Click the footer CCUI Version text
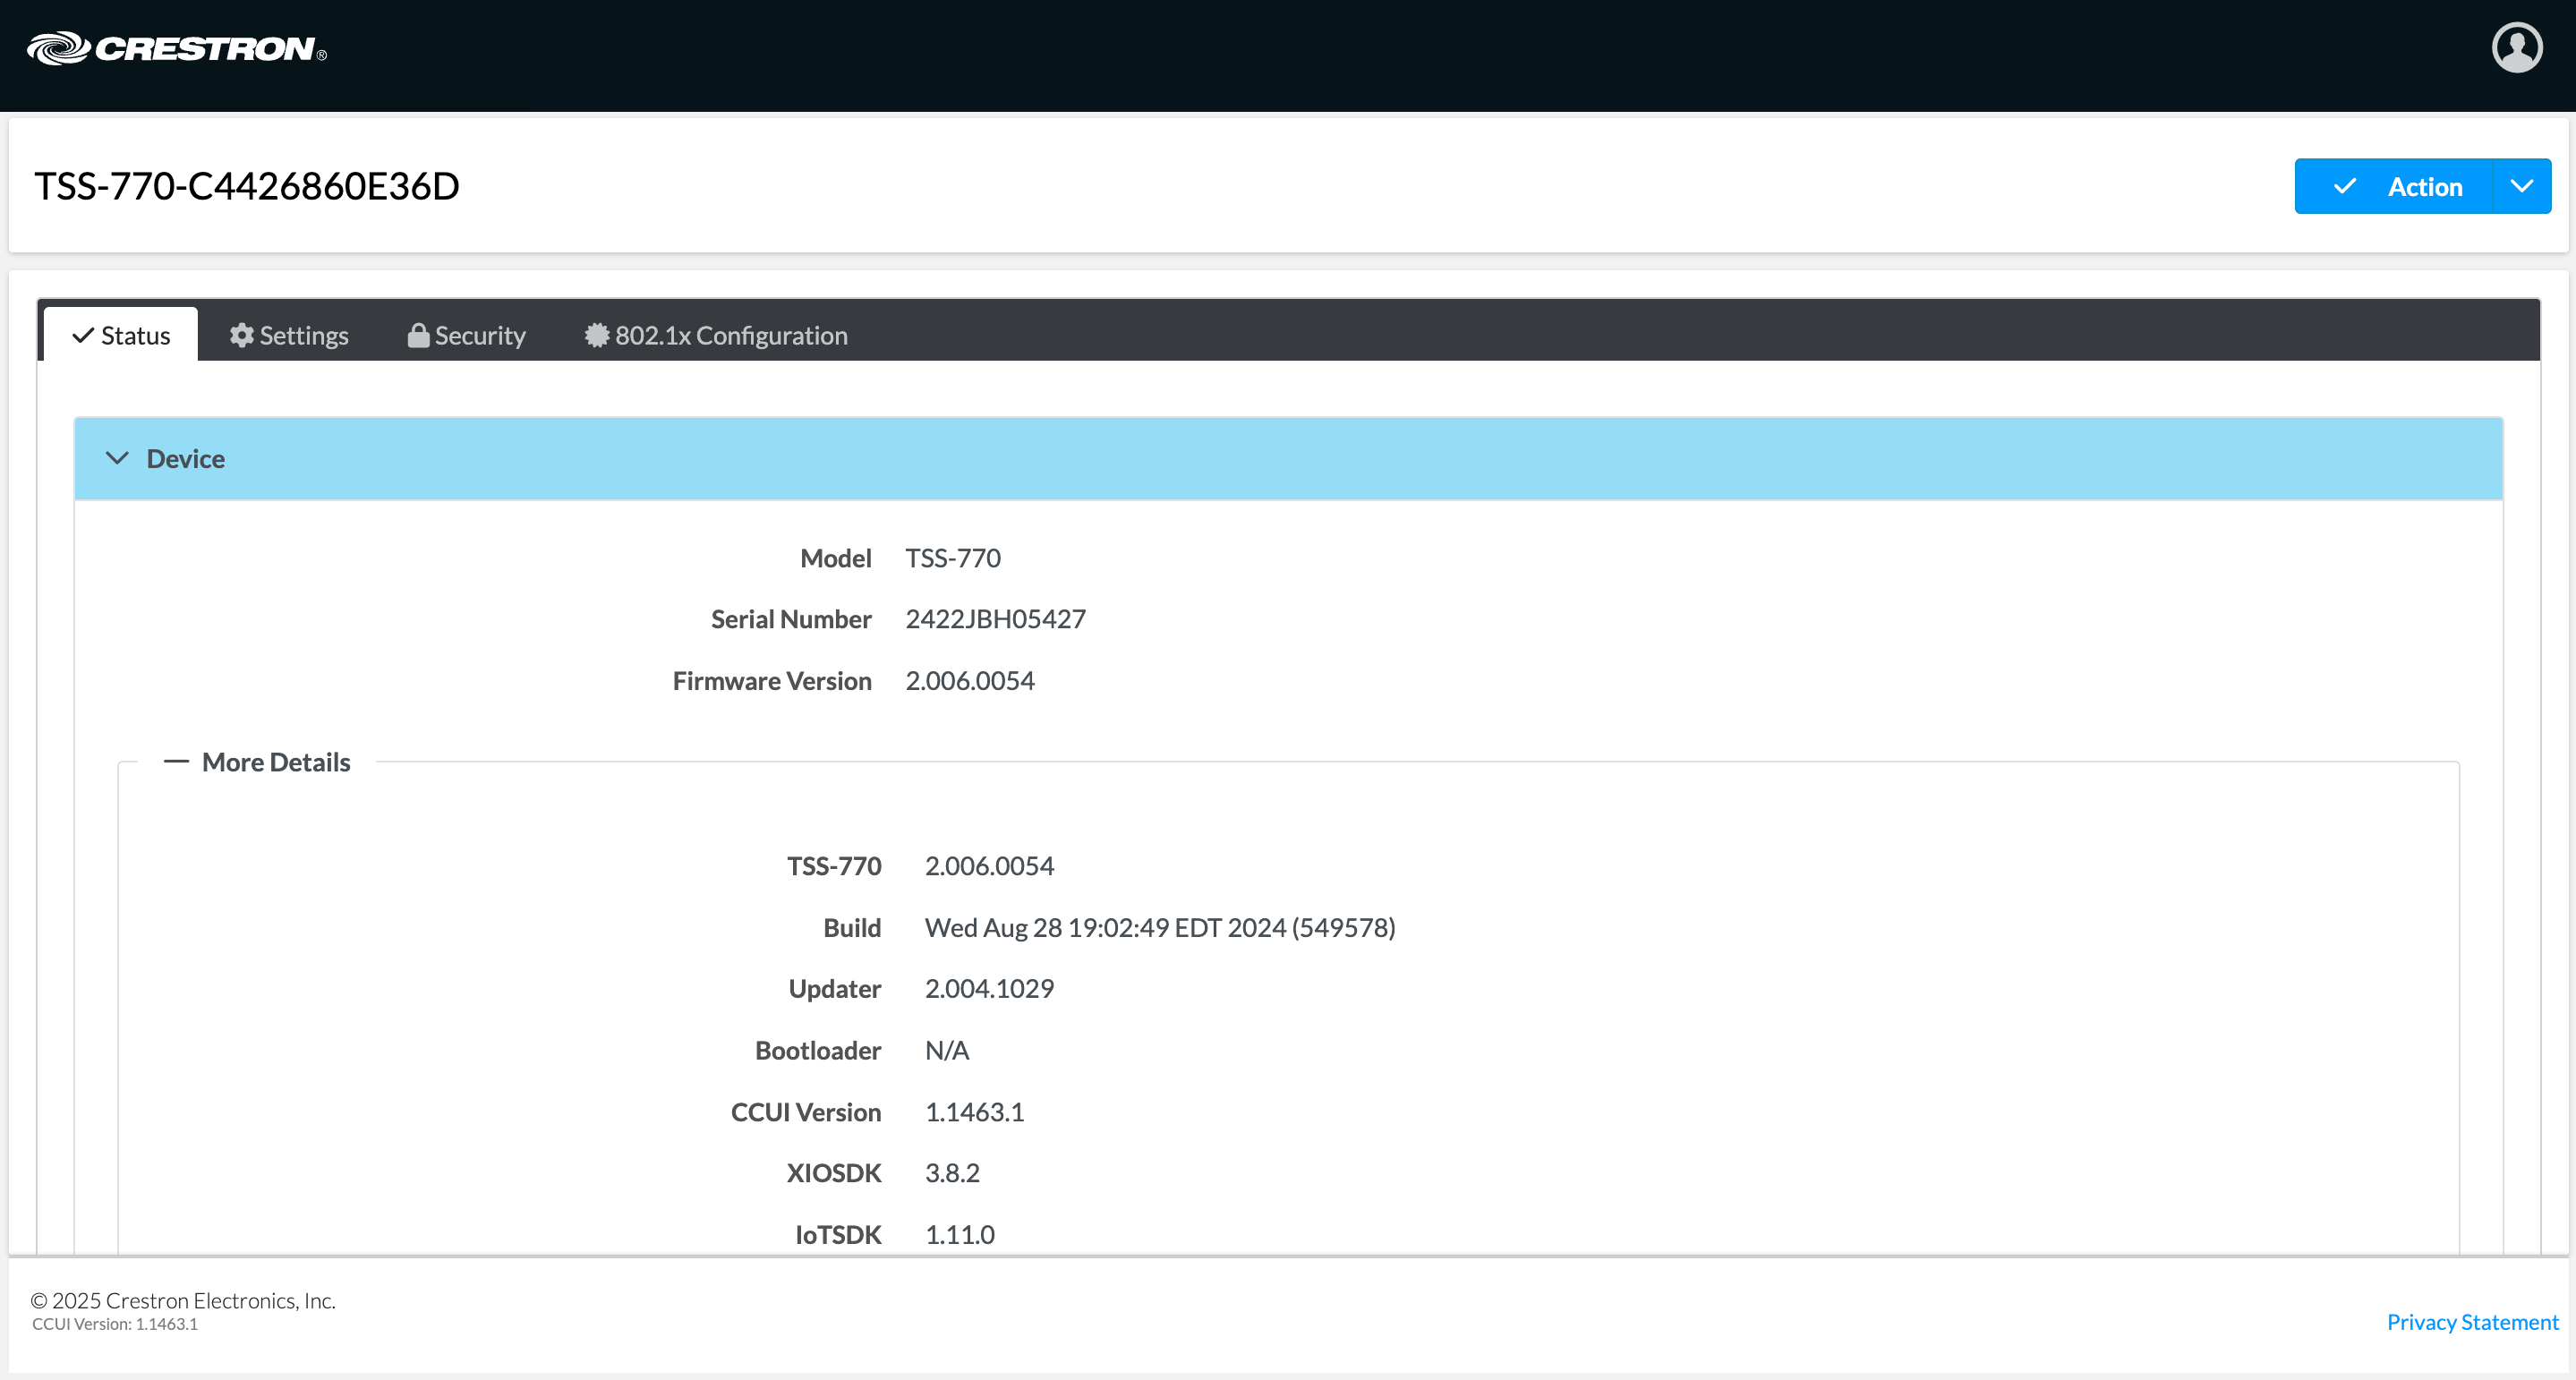2576x1380 pixels. click(115, 1324)
